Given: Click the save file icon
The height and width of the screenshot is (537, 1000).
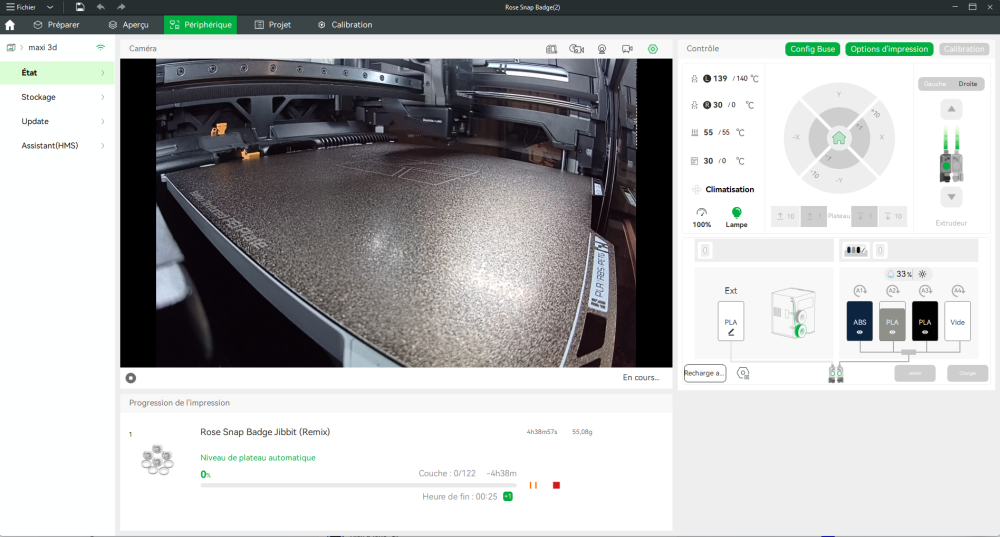Looking at the screenshot, I should tap(79, 7).
